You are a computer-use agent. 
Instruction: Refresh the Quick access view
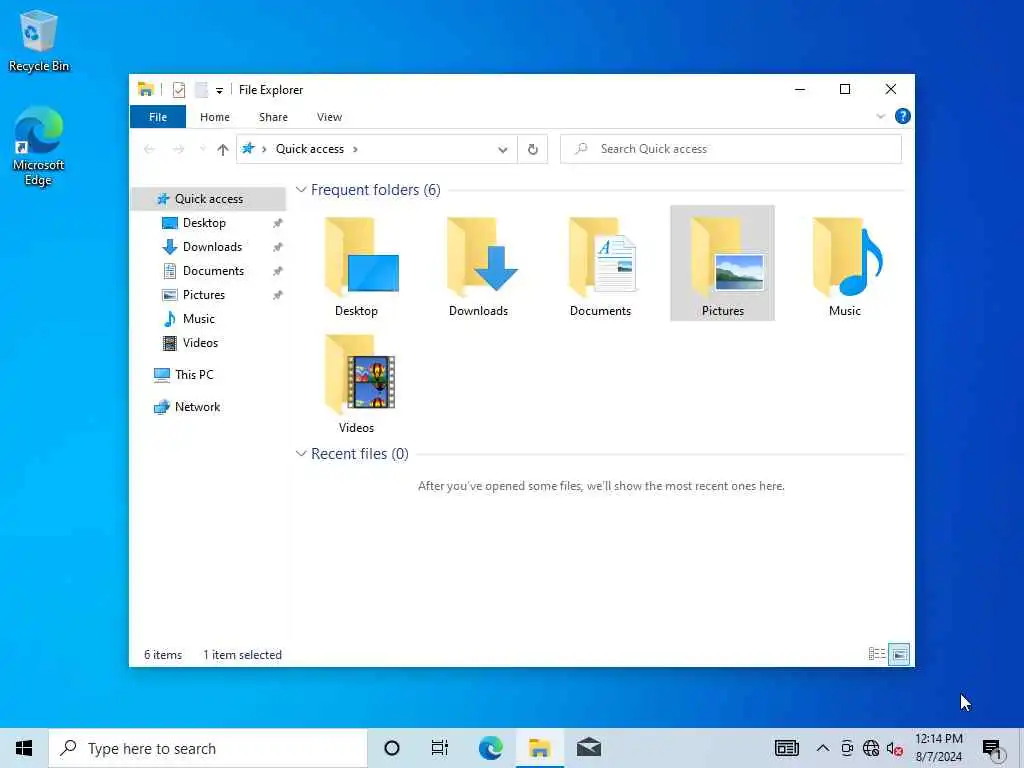533,150
